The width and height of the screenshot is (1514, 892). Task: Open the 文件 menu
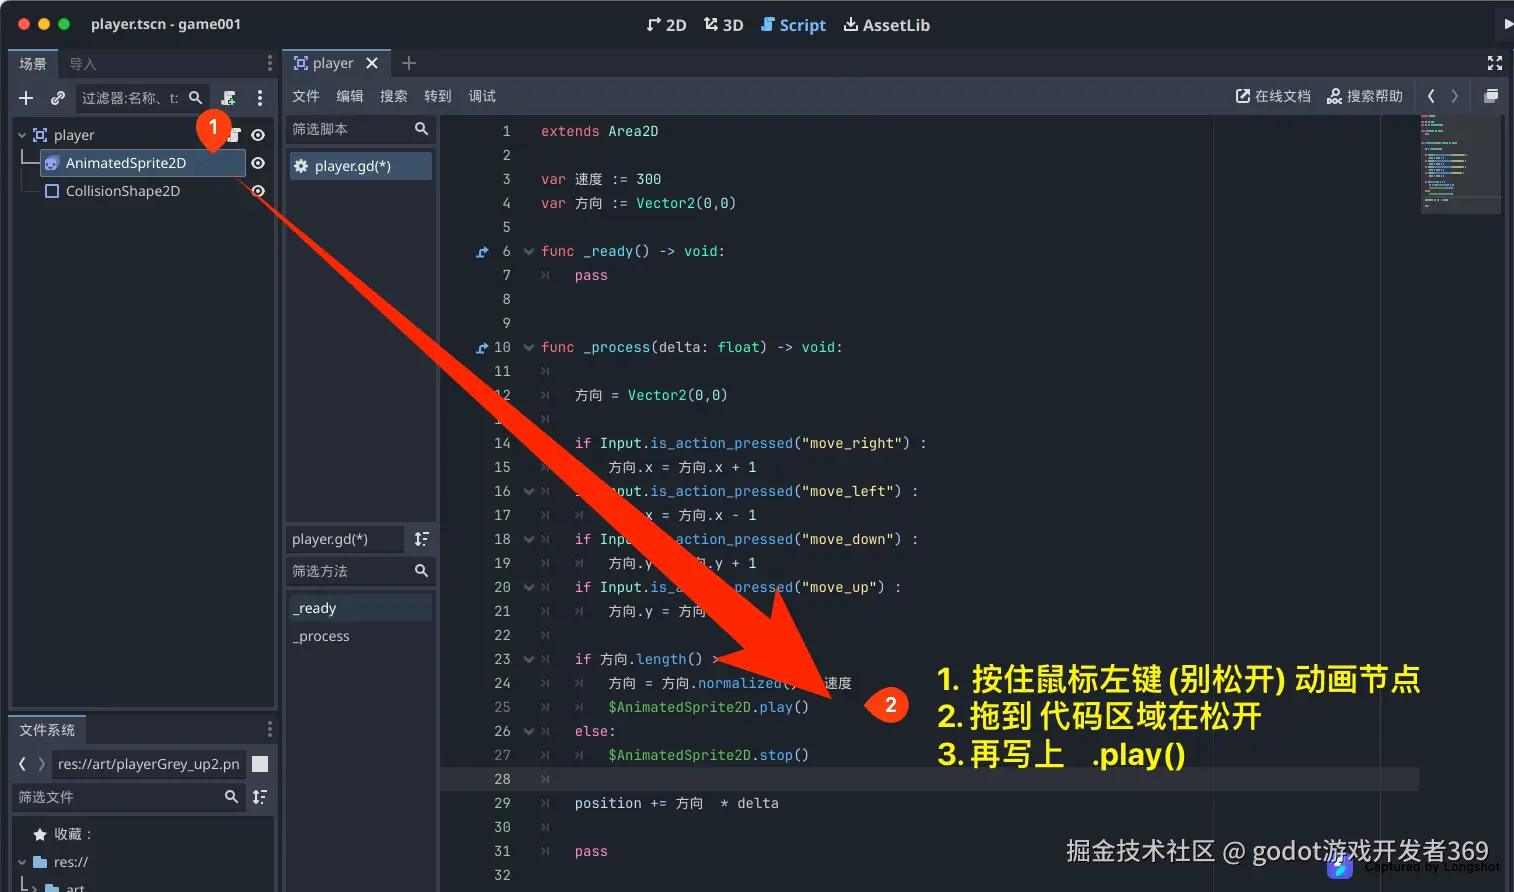tap(306, 96)
